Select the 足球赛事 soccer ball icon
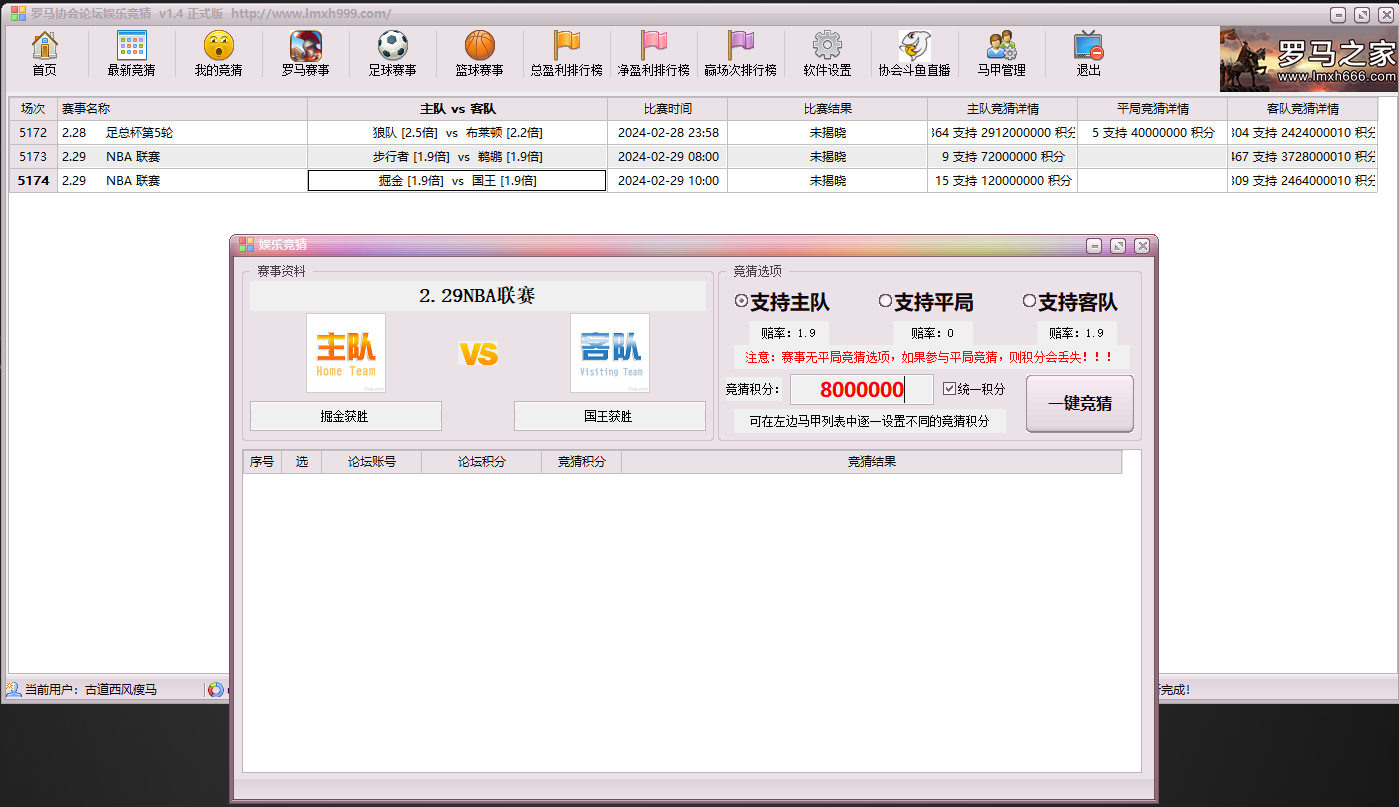 coord(392,46)
